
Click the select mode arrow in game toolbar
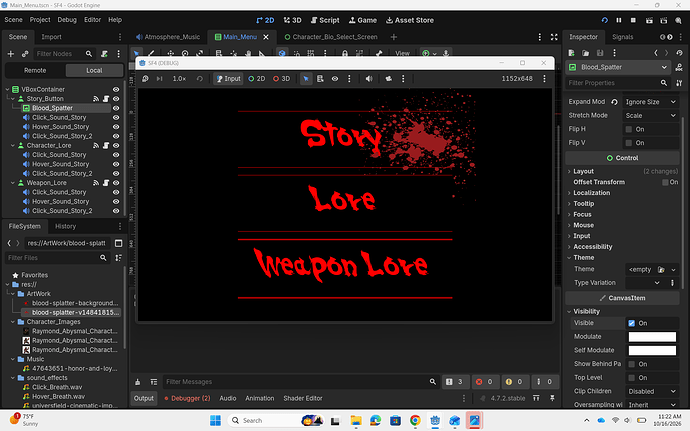coord(306,78)
